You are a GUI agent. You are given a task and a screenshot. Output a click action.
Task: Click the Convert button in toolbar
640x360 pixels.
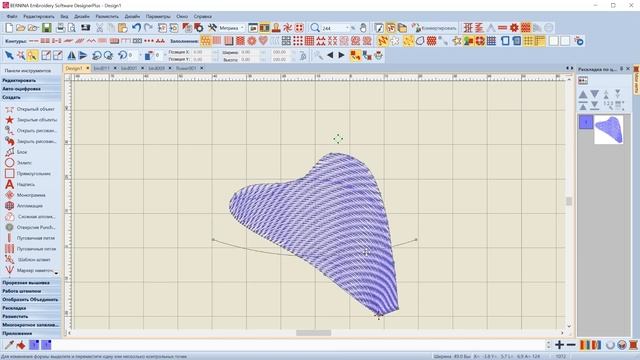coord(434,28)
